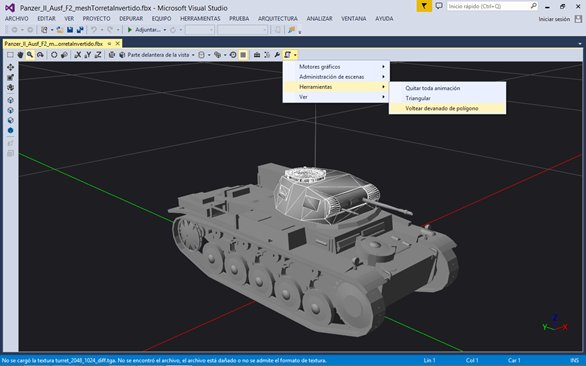Image resolution: width=586 pixels, height=366 pixels.
Task: Expand the Ver submenu in Advanced menu
Action: tap(336, 97)
